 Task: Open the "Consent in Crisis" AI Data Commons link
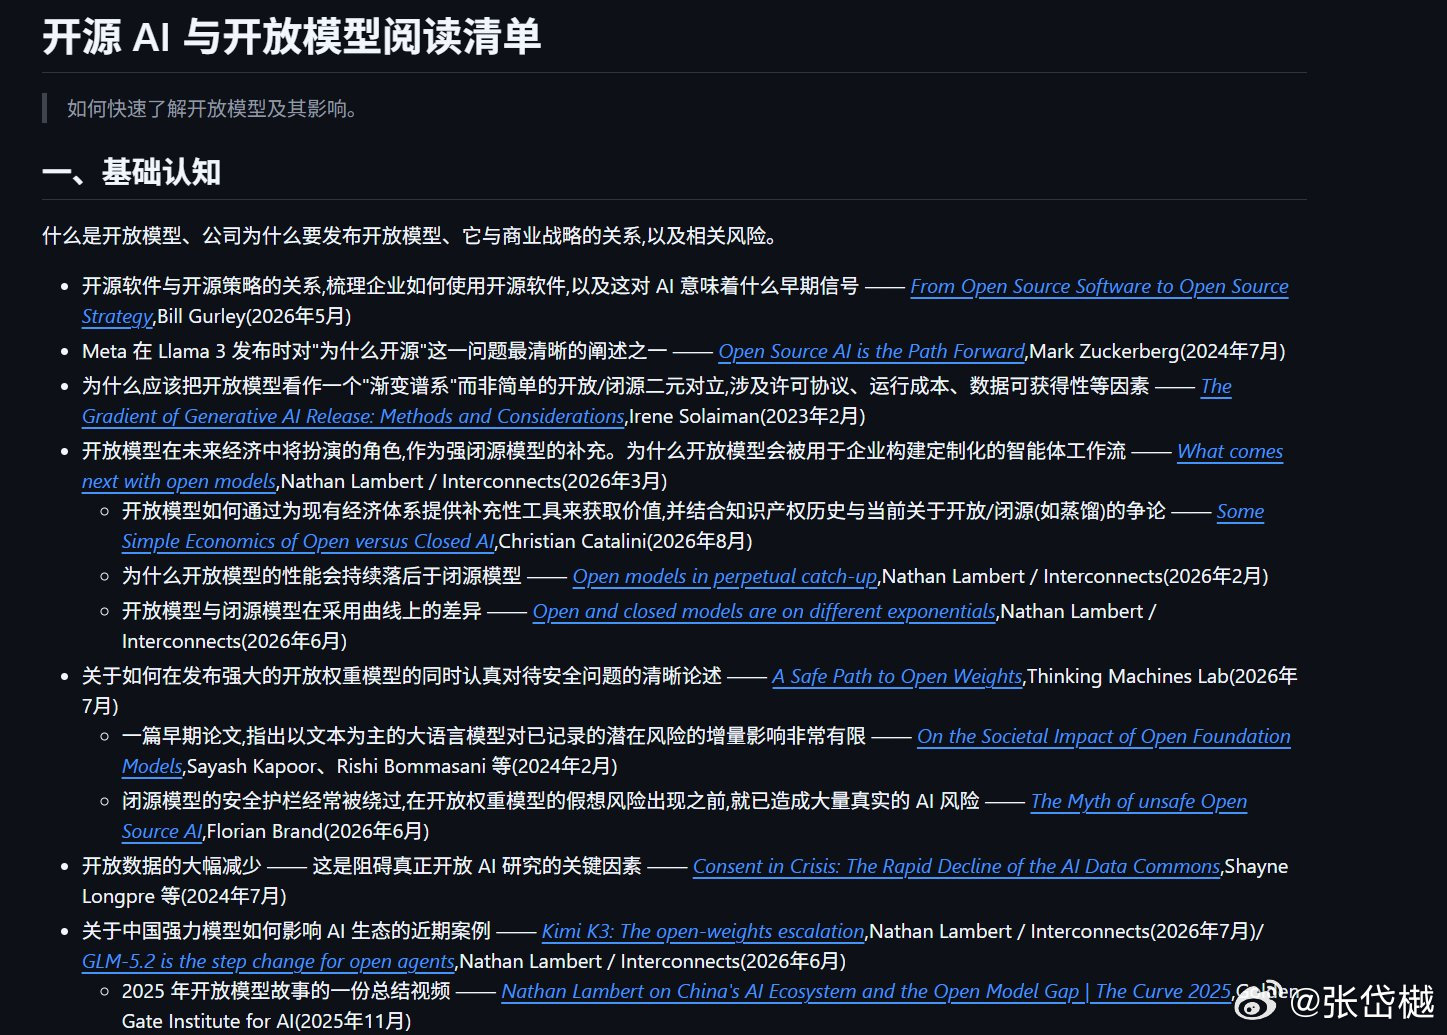coord(956,866)
